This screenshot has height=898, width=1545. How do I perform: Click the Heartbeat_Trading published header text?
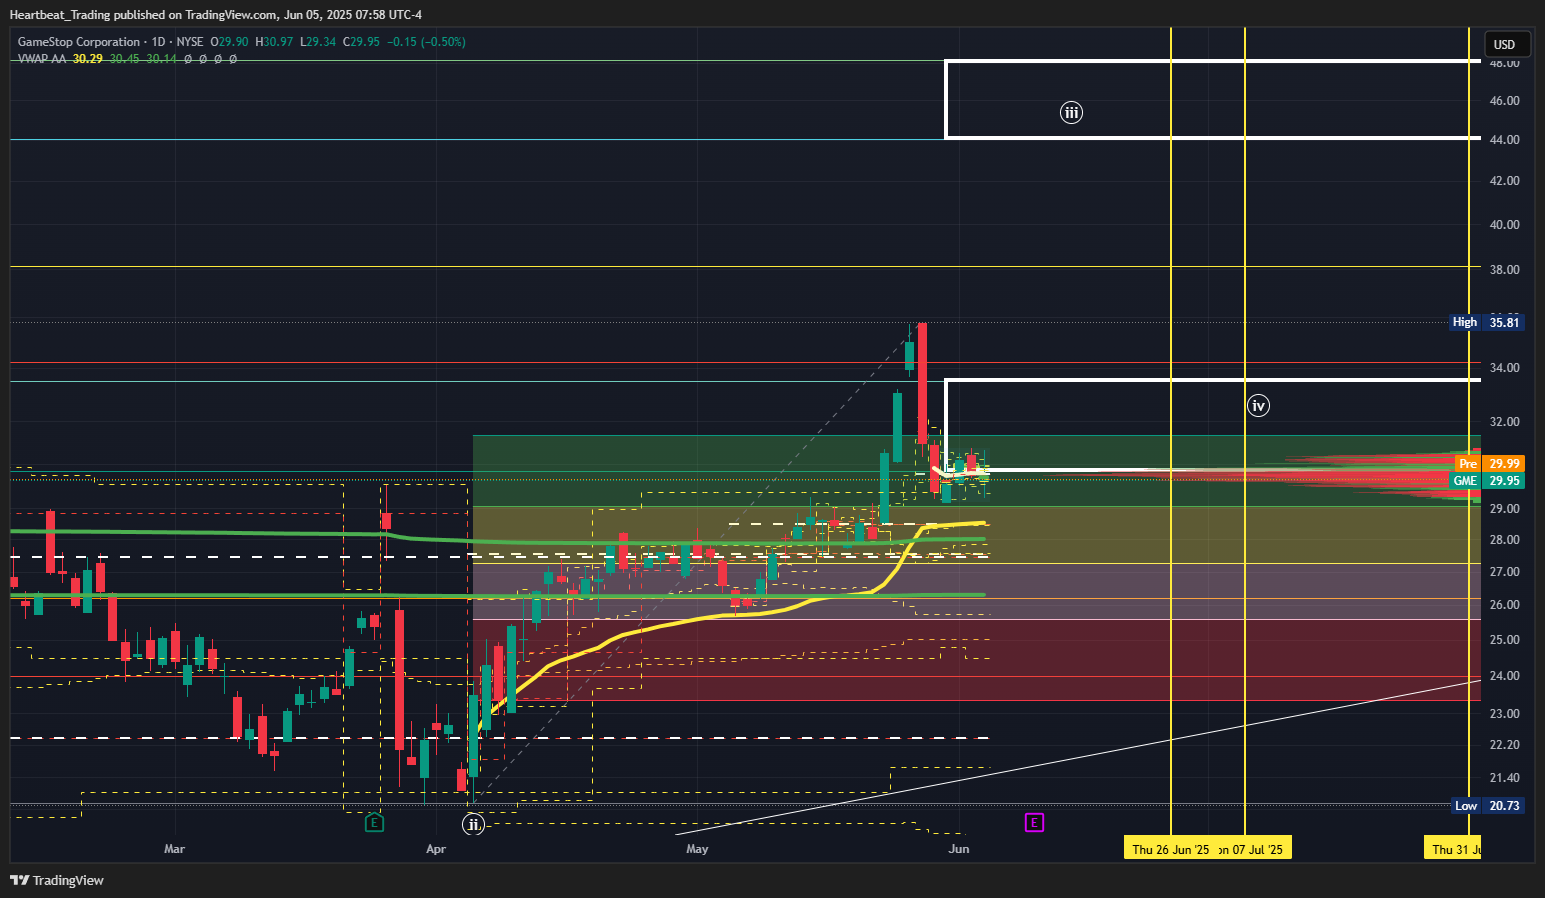(216, 15)
